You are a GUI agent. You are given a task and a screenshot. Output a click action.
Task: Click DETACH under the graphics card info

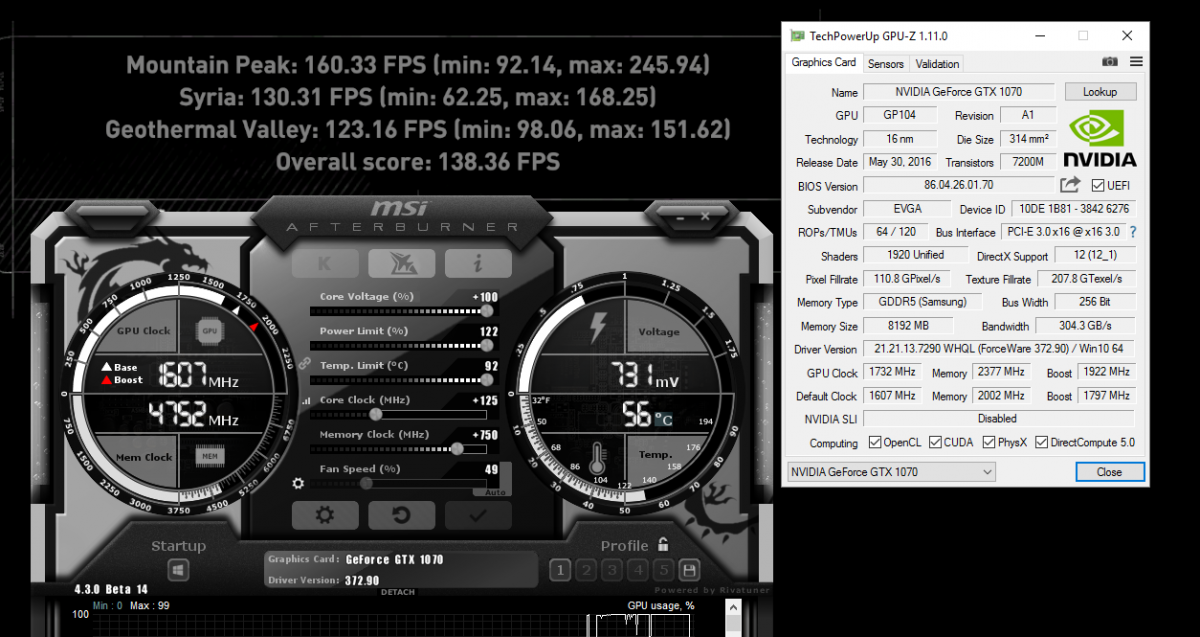397,592
